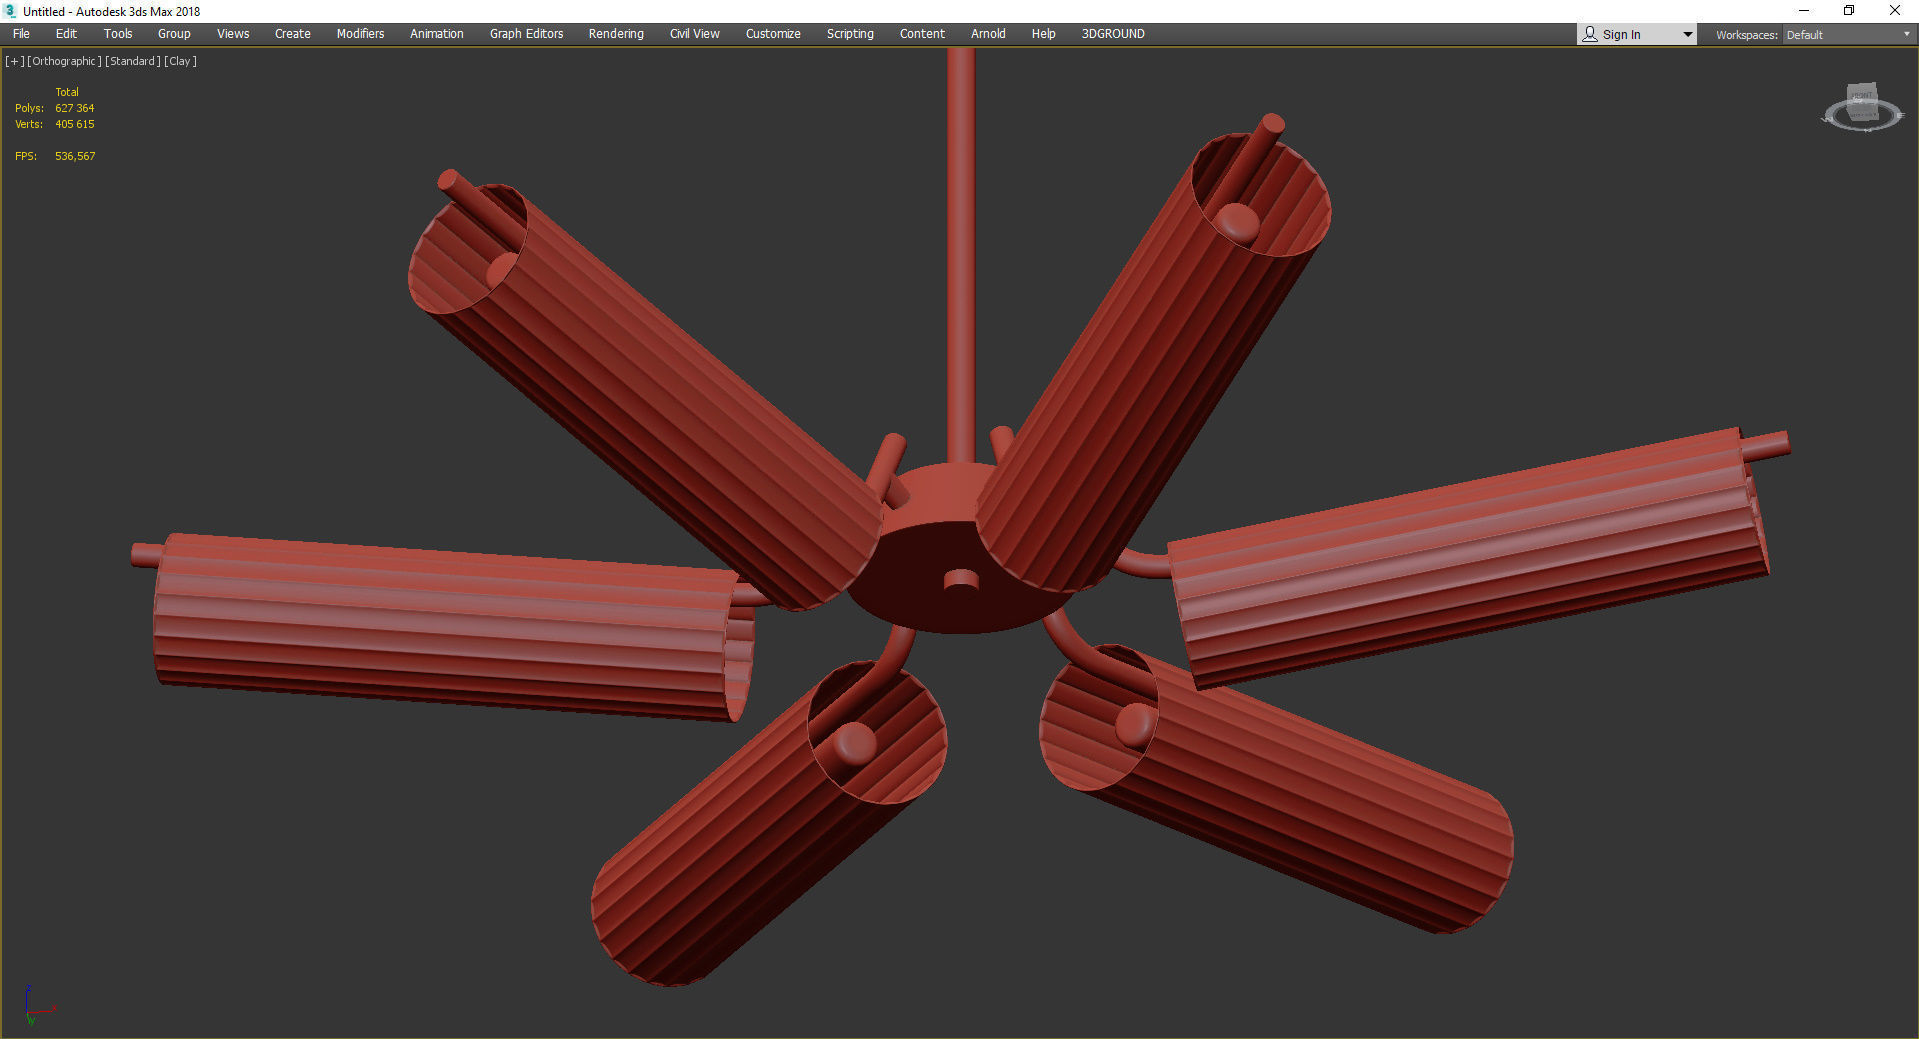This screenshot has width=1919, height=1039.
Task: Expand the Sign In dropdown arrow
Action: coord(1688,35)
